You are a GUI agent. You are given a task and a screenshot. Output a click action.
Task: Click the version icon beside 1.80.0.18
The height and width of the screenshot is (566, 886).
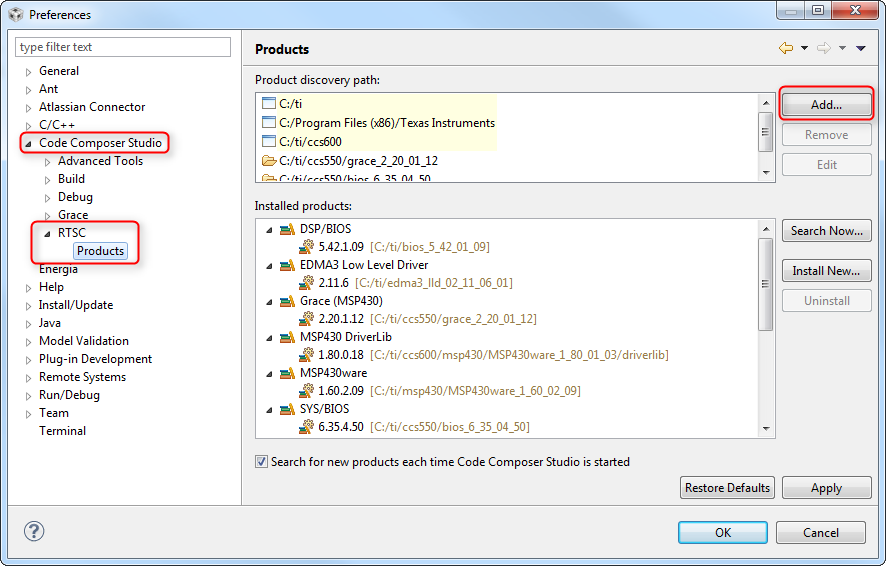pyautogui.click(x=306, y=355)
